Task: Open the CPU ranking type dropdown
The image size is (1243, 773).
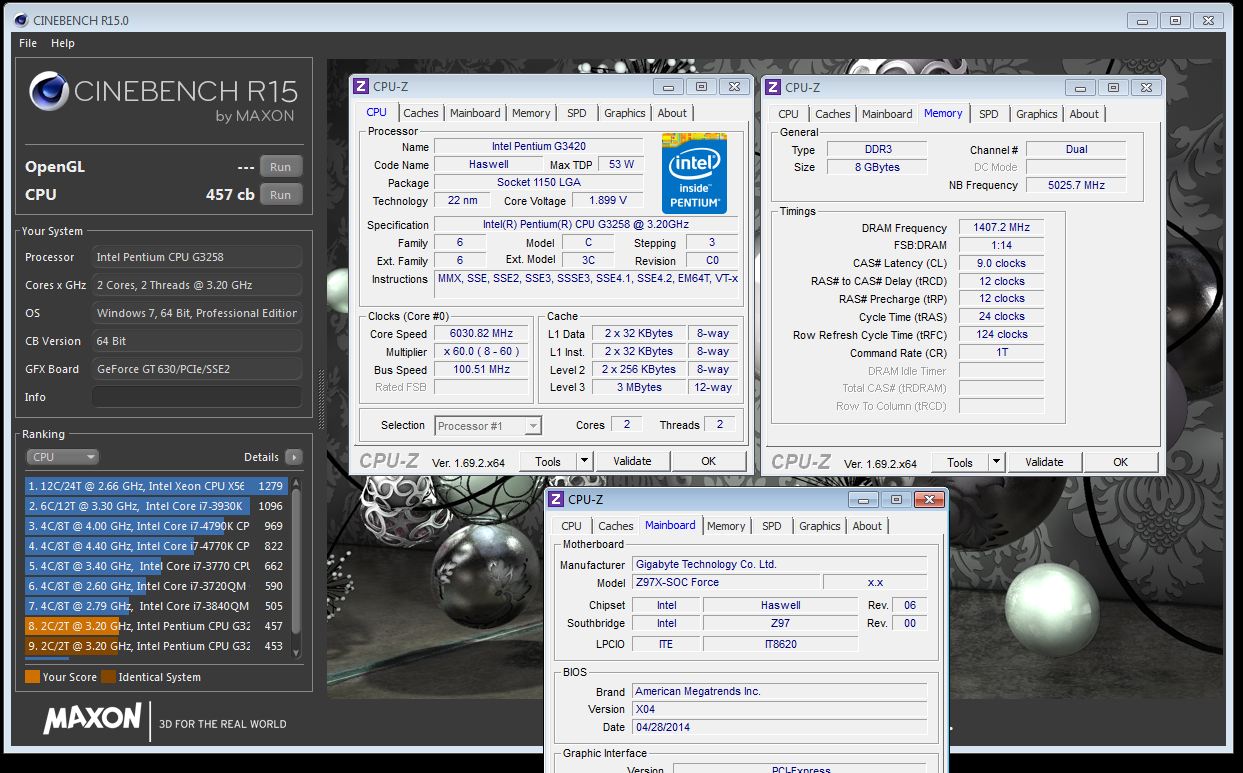Action: (62, 457)
